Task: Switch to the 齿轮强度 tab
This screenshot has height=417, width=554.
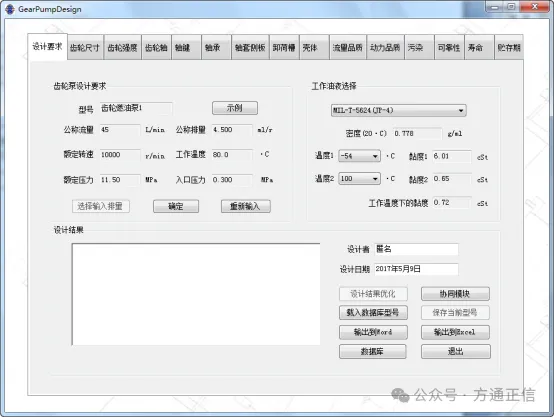Action: 122,48
